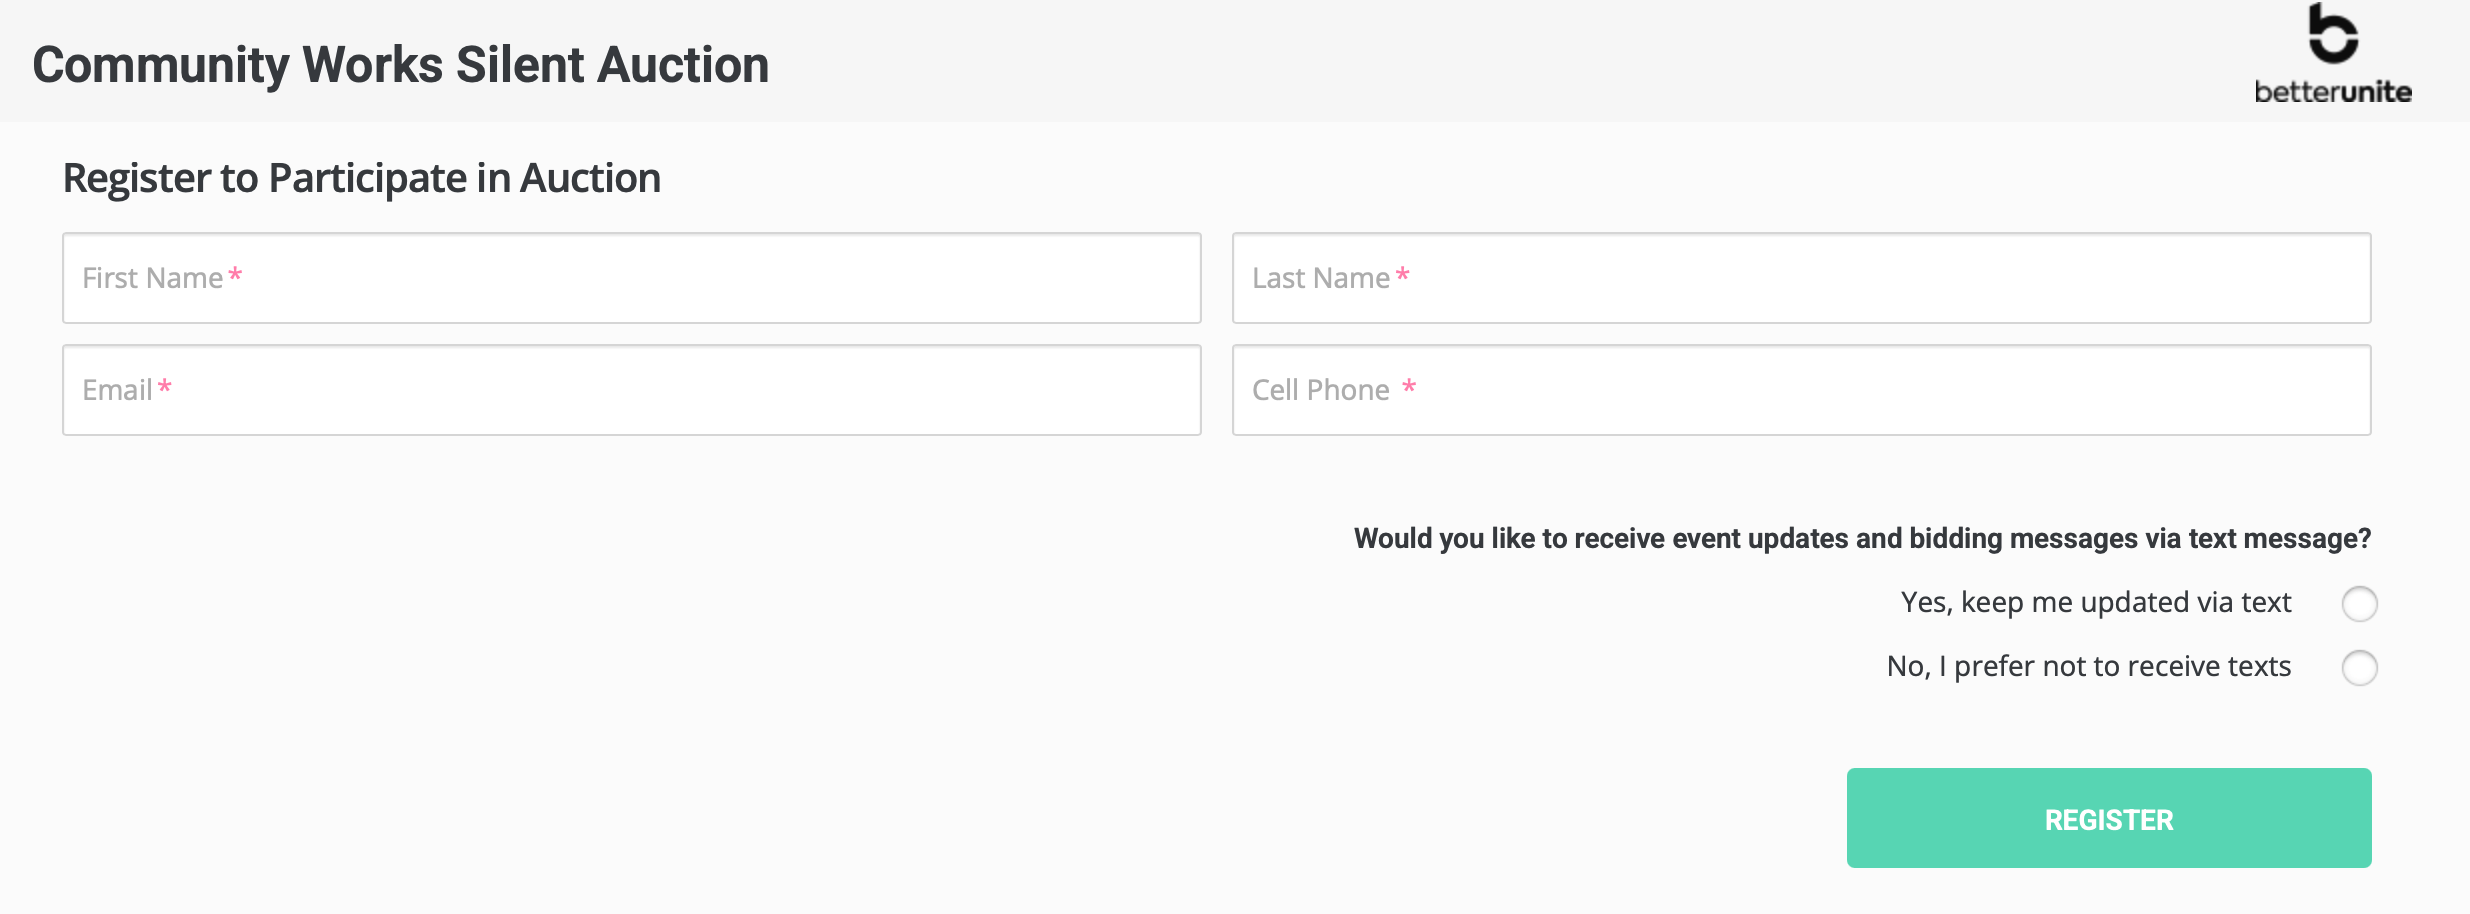2470x914 pixels.
Task: Select "No, I prefer not to receive texts" radio
Action: click(2359, 668)
